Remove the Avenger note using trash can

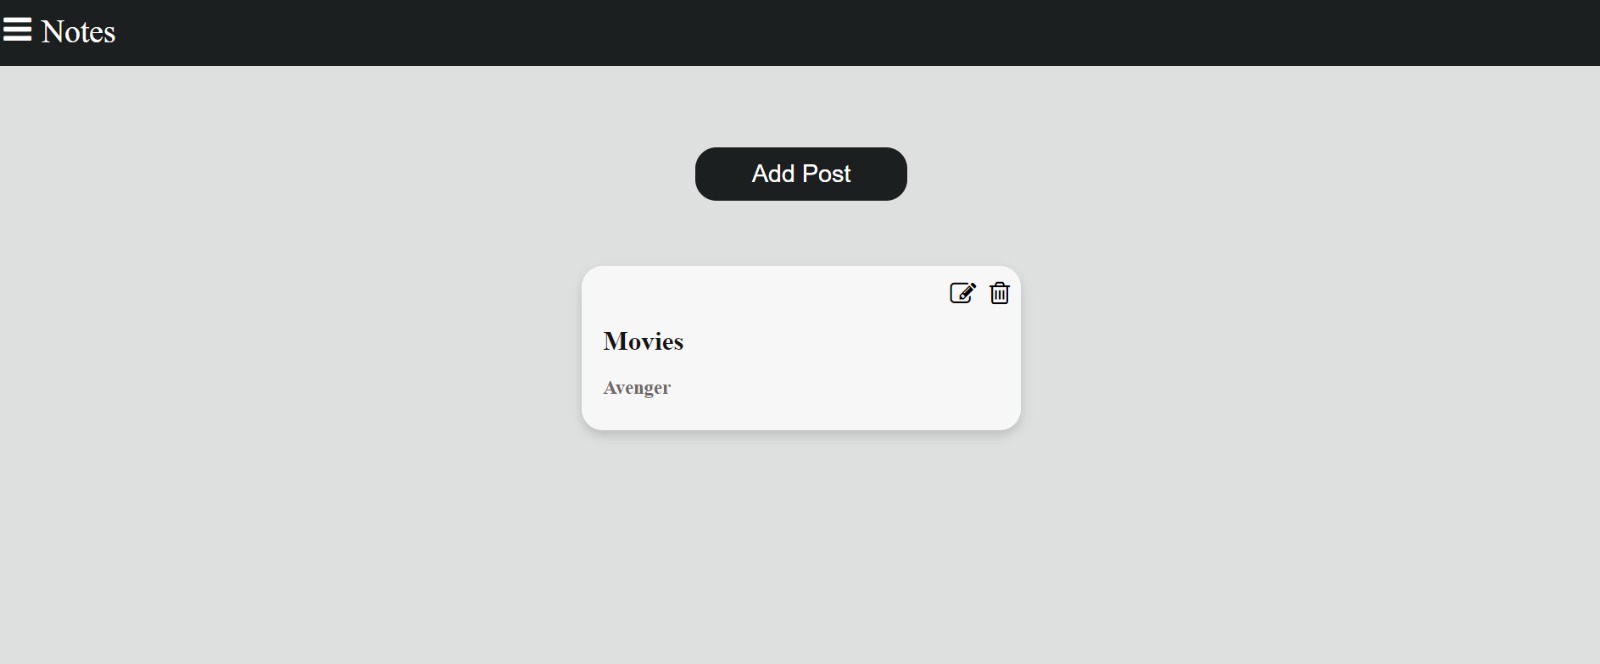coord(999,293)
